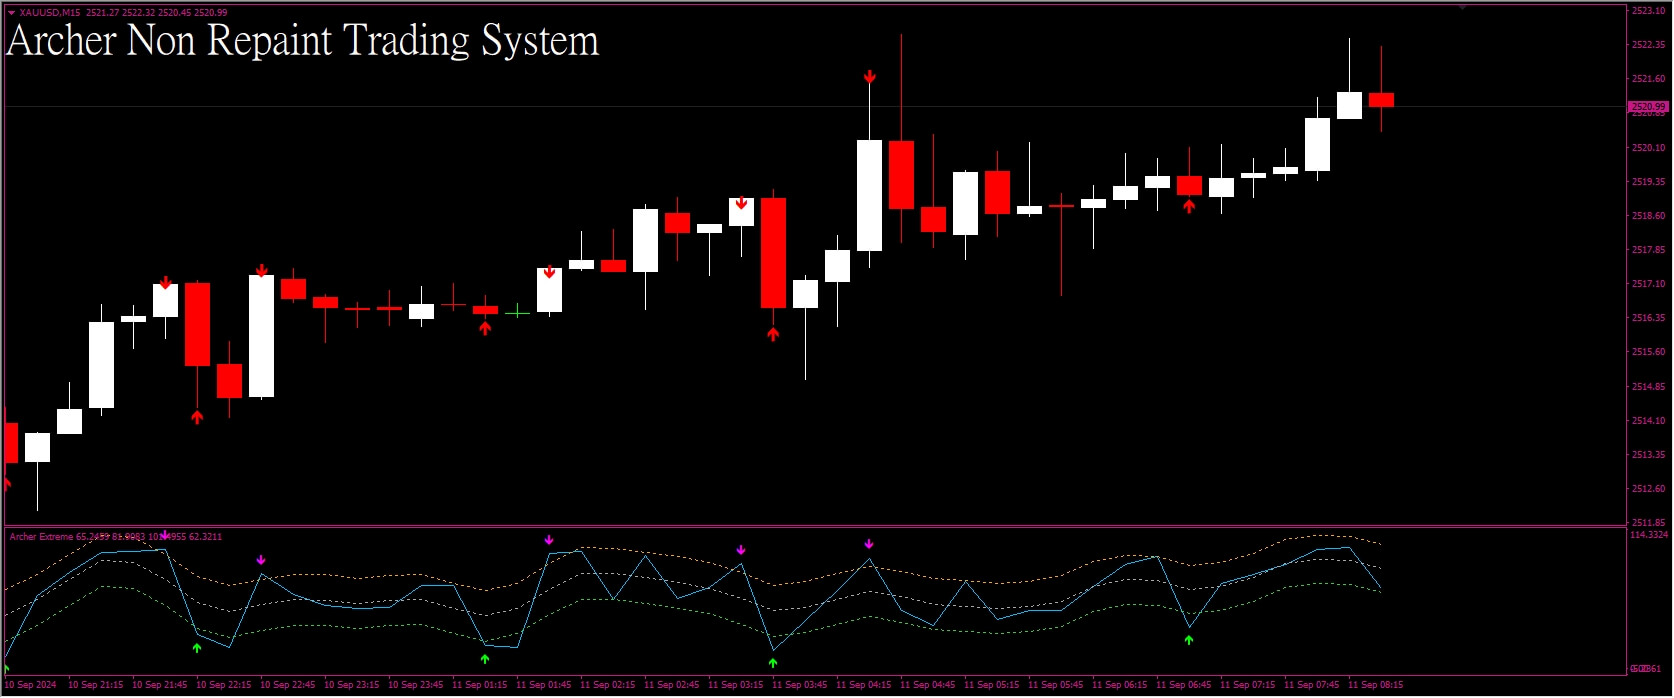This screenshot has width=1674, height=698.
Task: Click the 2518.60 price scale label
Action: point(1649,215)
